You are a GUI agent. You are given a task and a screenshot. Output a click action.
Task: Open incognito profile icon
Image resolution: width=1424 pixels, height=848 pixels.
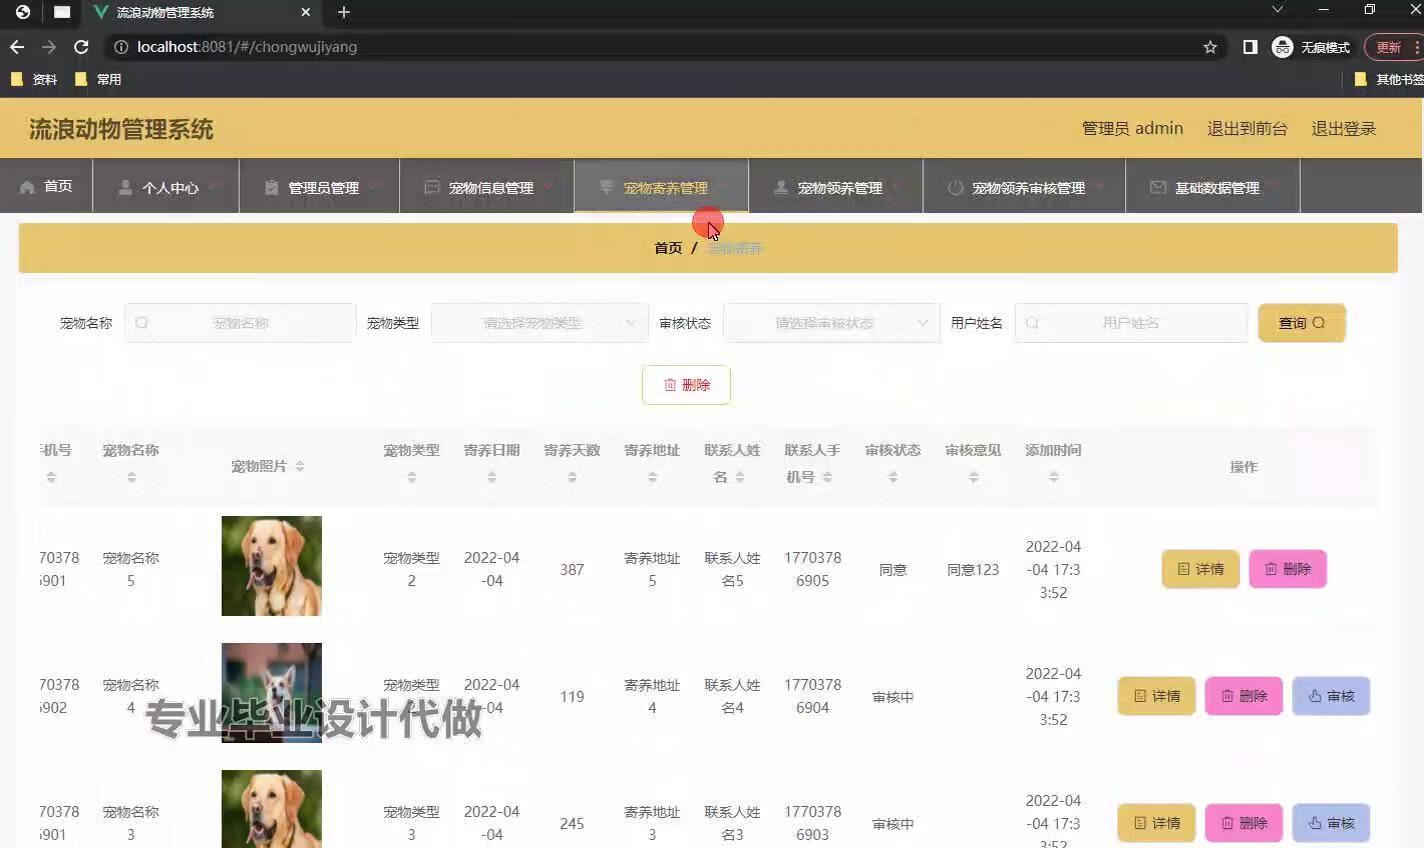tap(1282, 47)
